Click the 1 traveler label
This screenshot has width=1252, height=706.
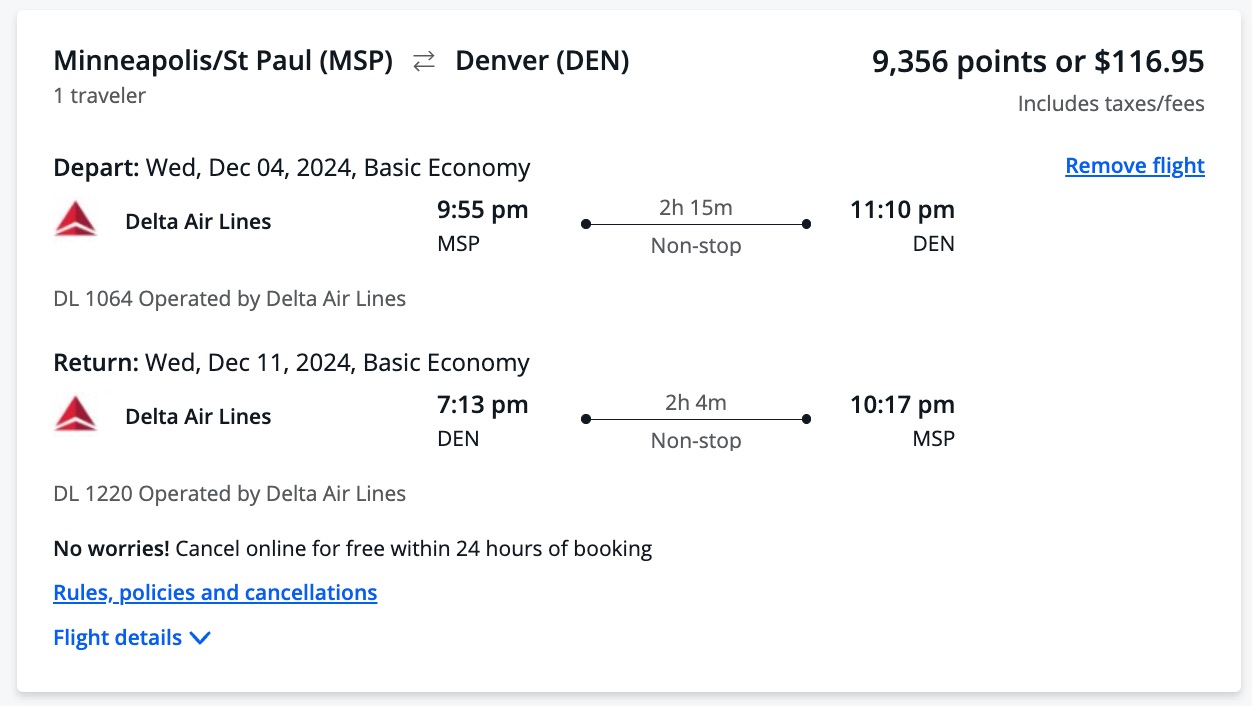click(98, 95)
